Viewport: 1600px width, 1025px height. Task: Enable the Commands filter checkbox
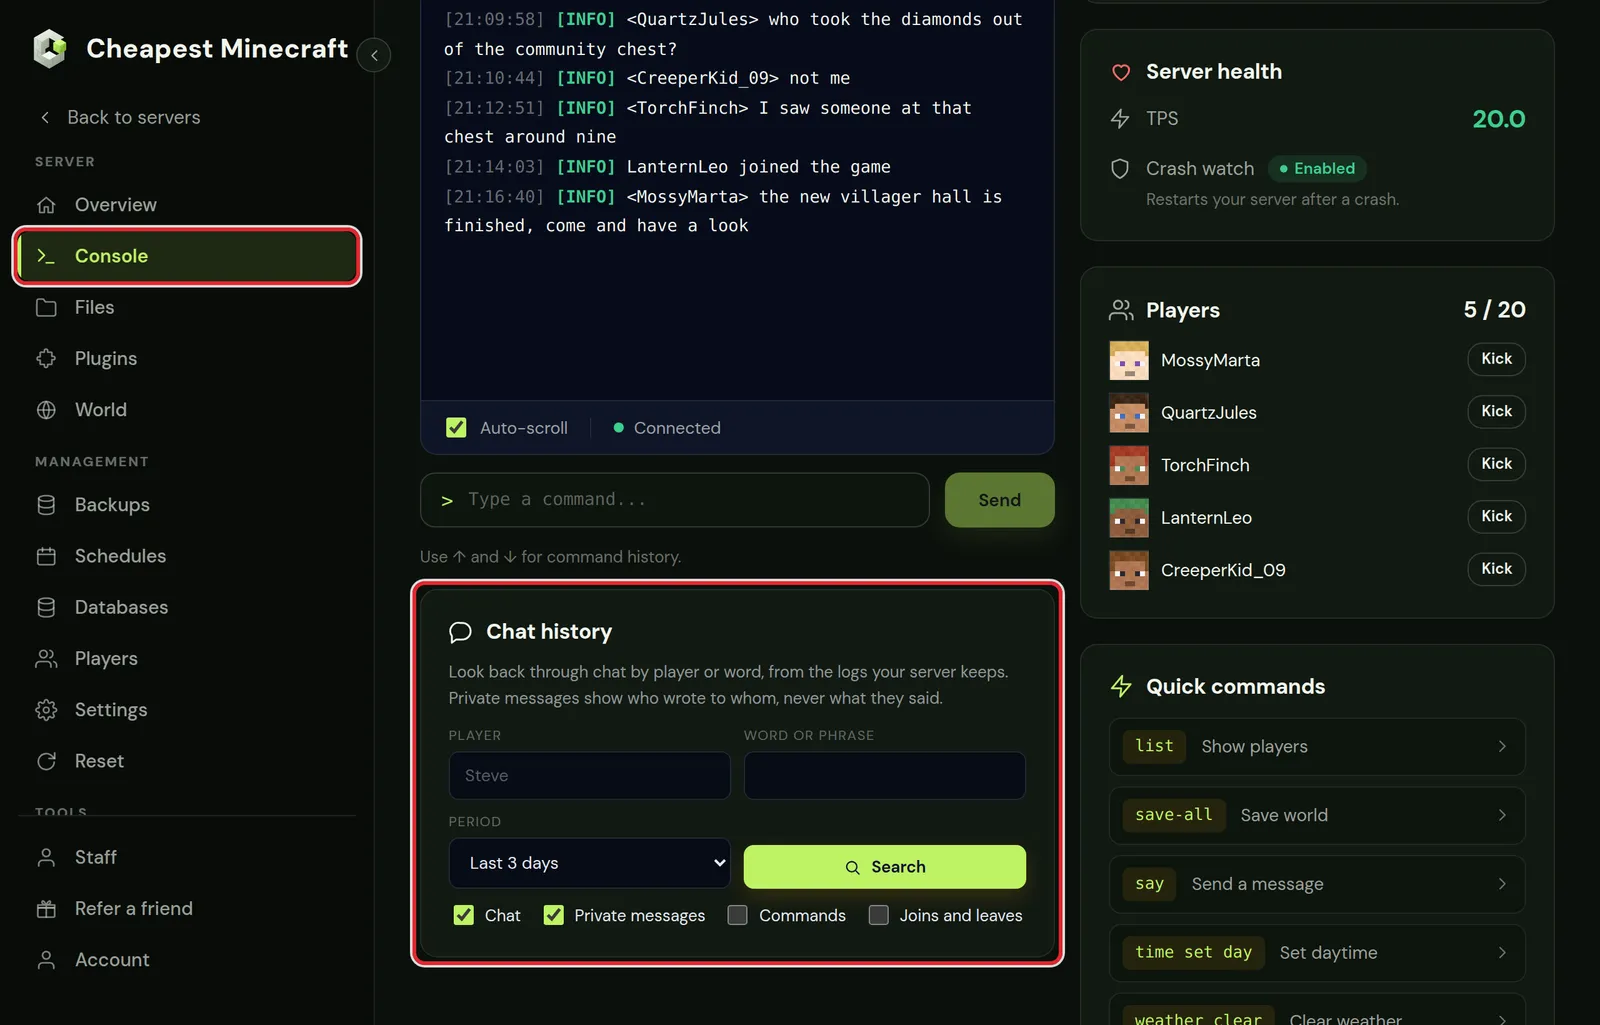click(x=737, y=915)
